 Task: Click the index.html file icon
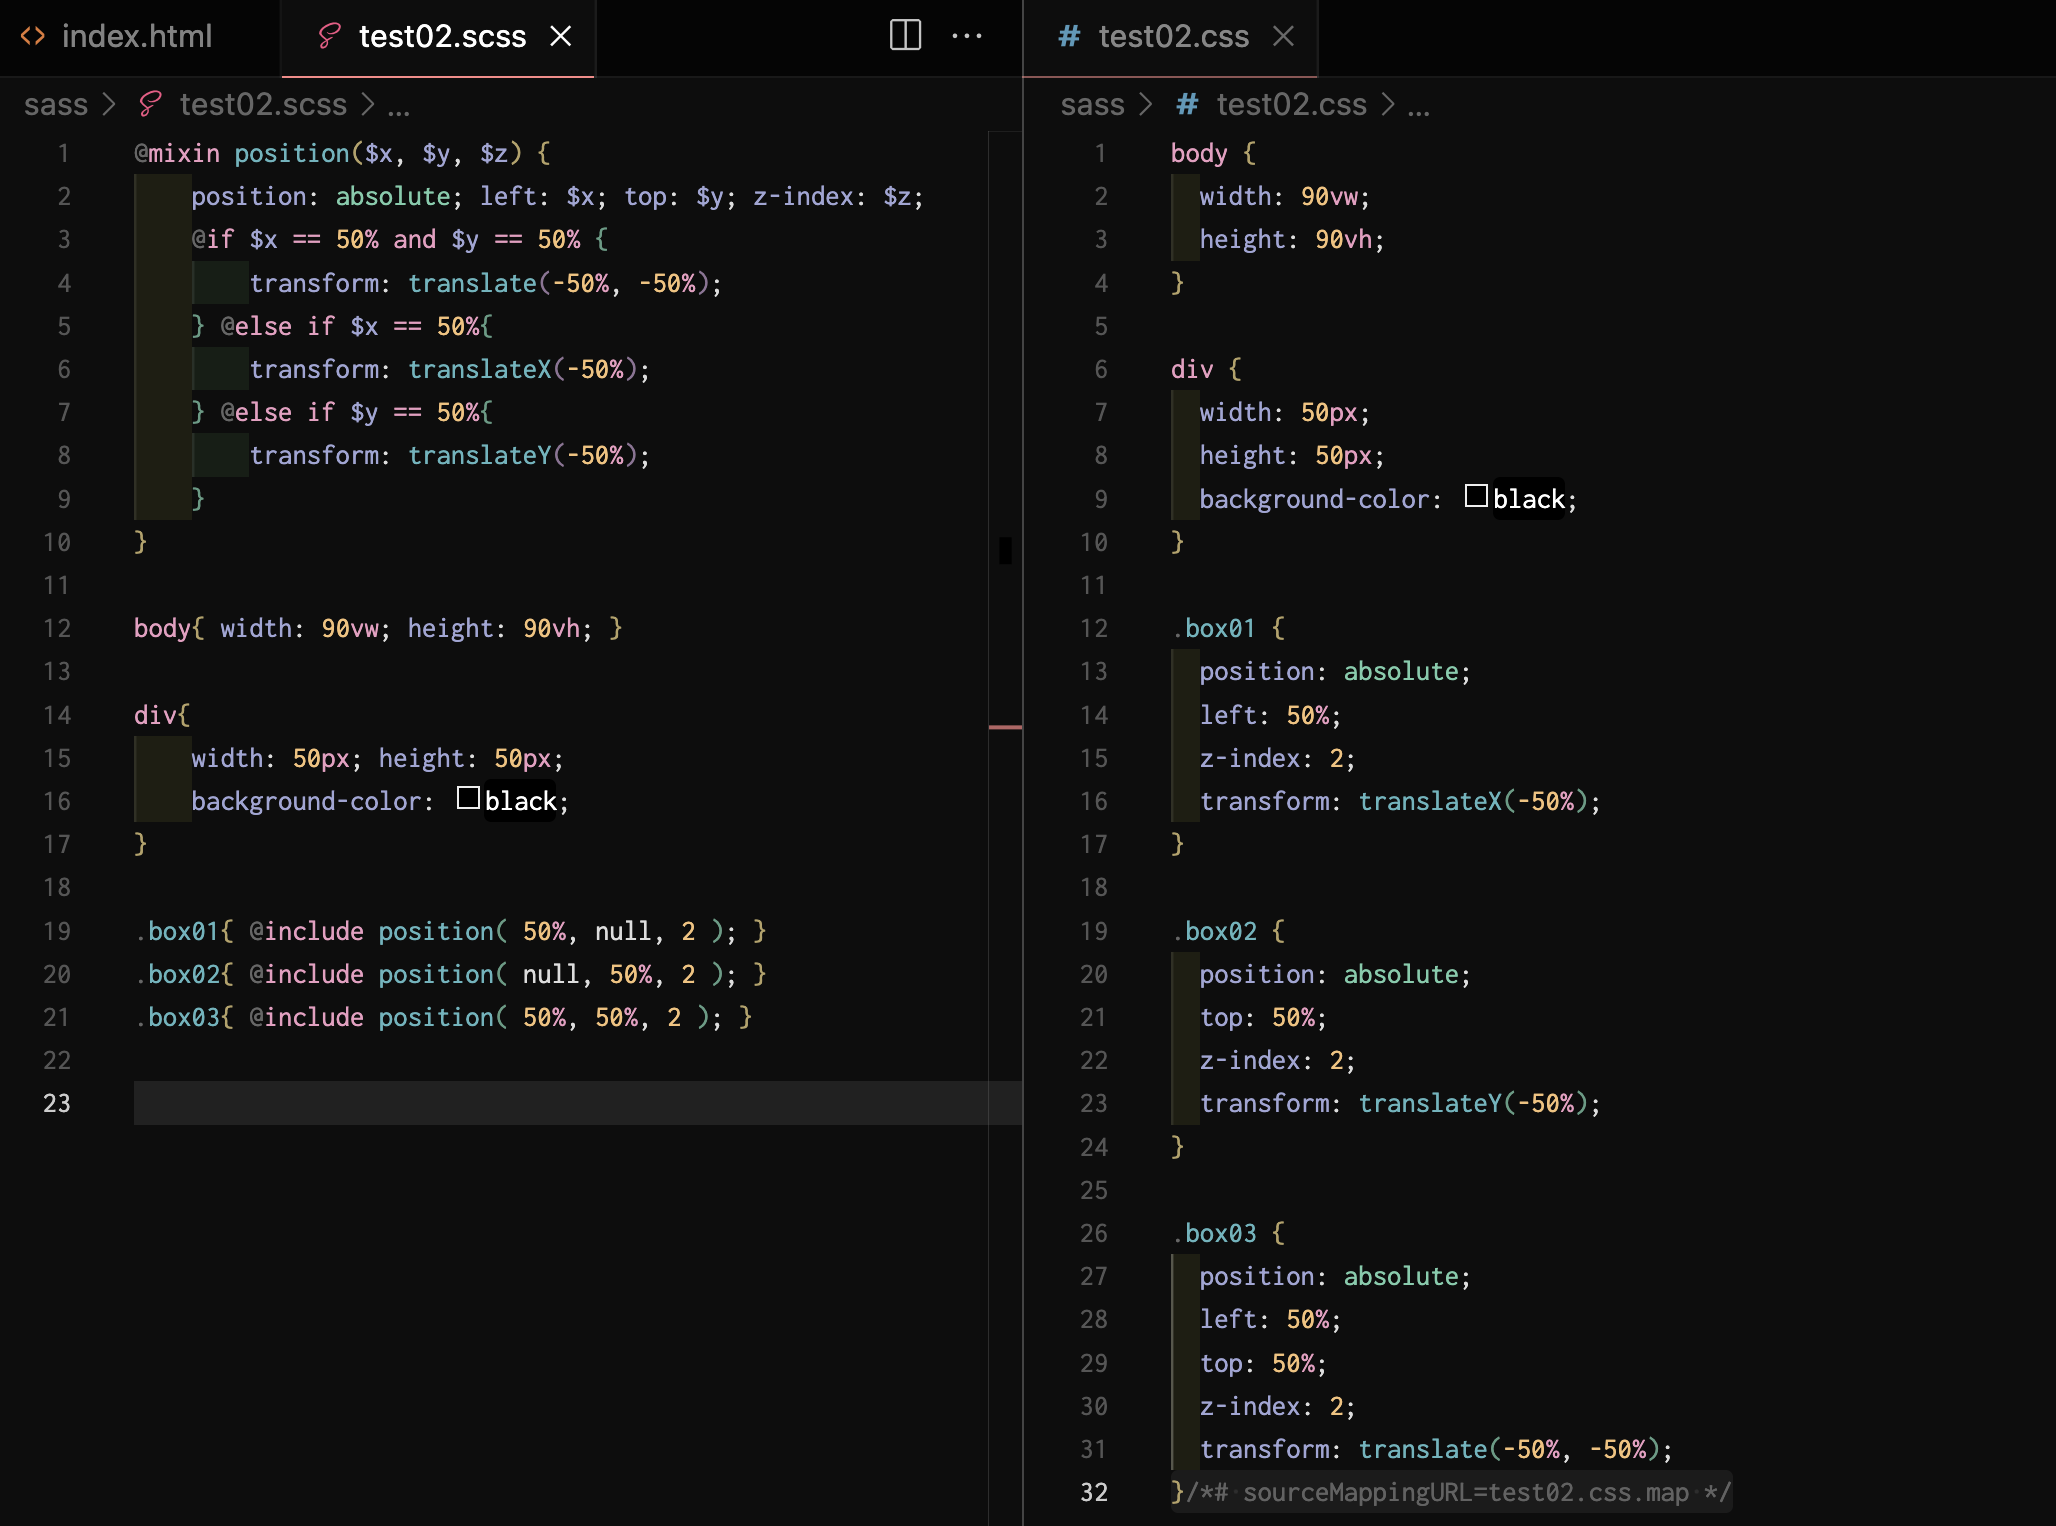[x=33, y=36]
